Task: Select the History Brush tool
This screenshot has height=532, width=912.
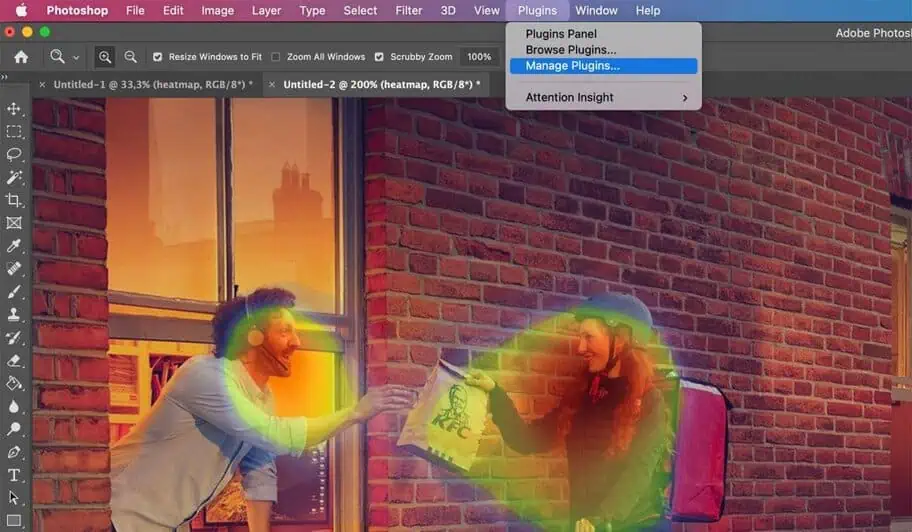Action: click(x=14, y=338)
